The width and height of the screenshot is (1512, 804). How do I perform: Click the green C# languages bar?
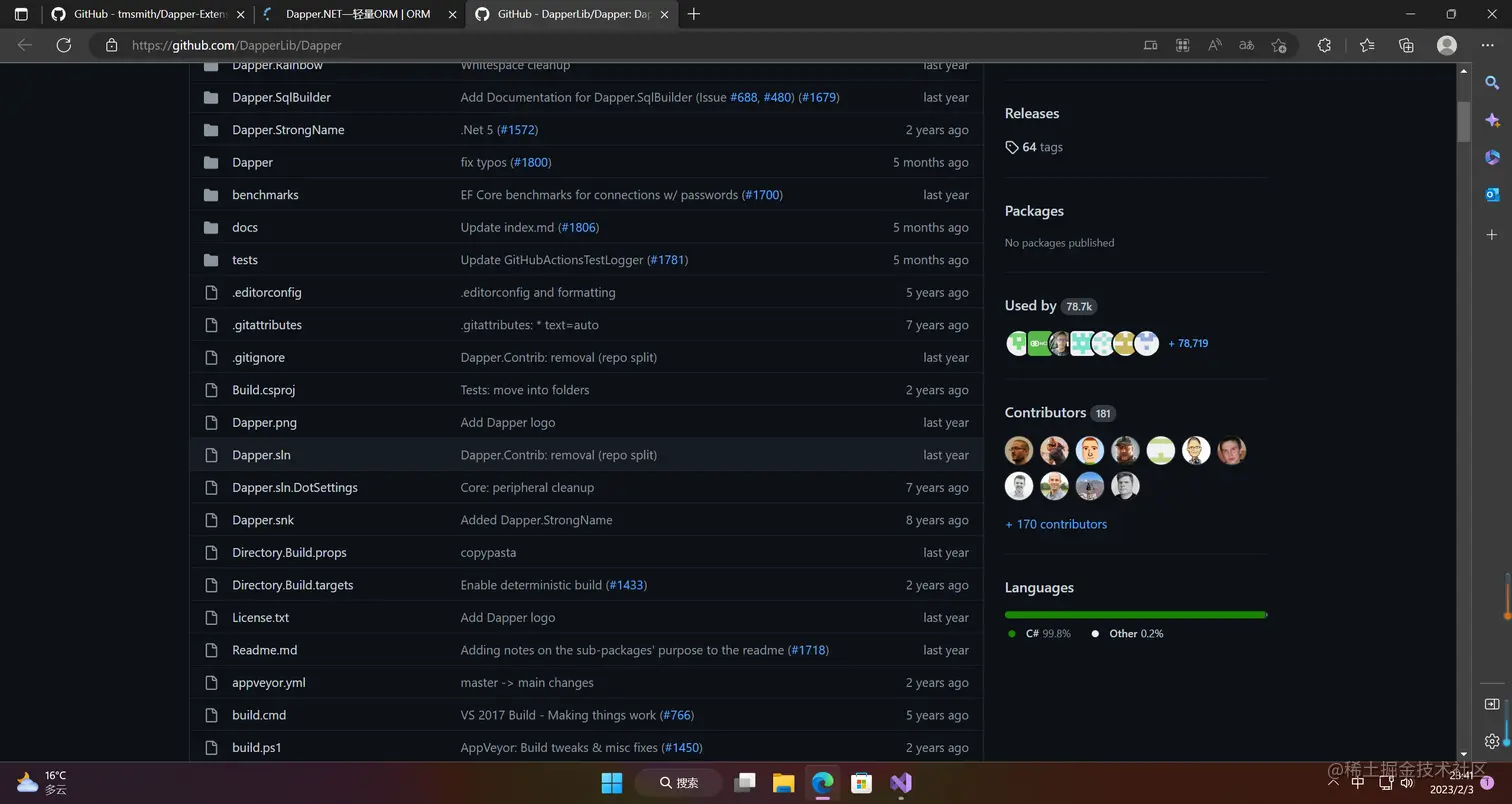pos(1135,614)
